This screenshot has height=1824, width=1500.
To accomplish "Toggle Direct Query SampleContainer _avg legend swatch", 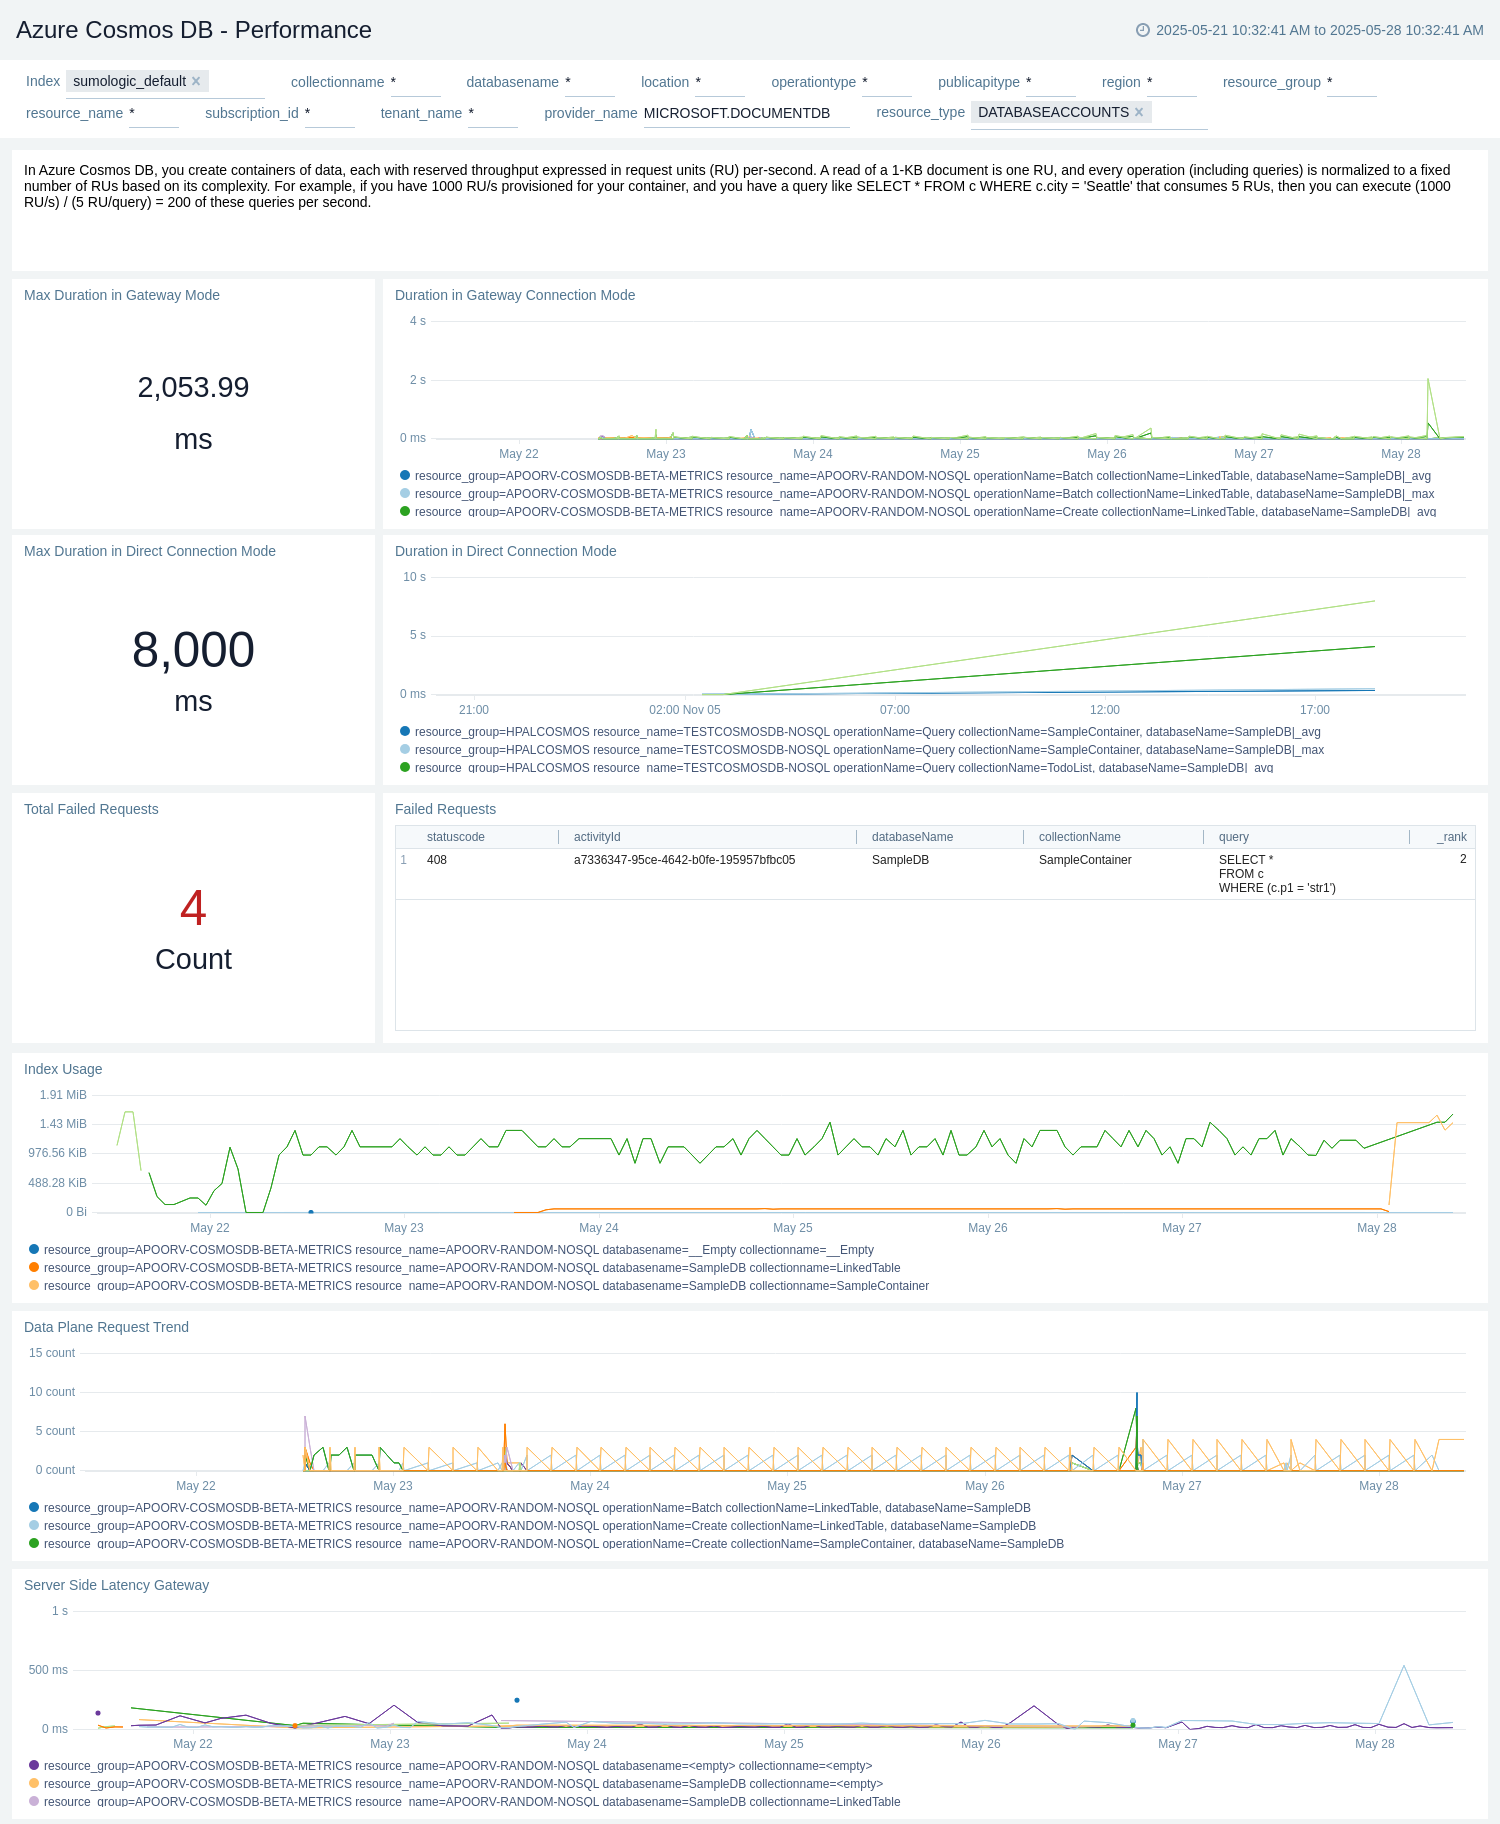I will point(405,732).
